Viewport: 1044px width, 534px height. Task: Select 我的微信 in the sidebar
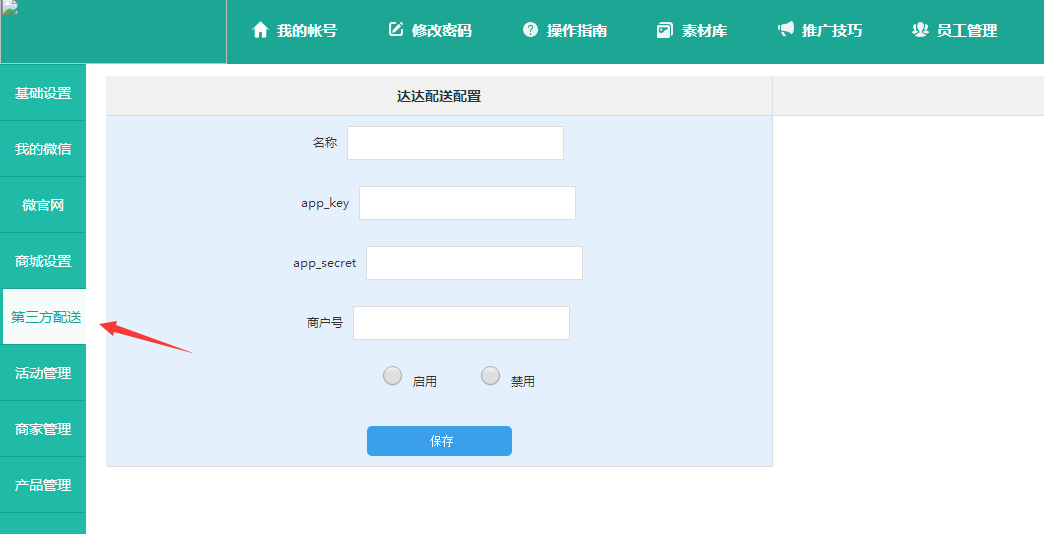(43, 149)
